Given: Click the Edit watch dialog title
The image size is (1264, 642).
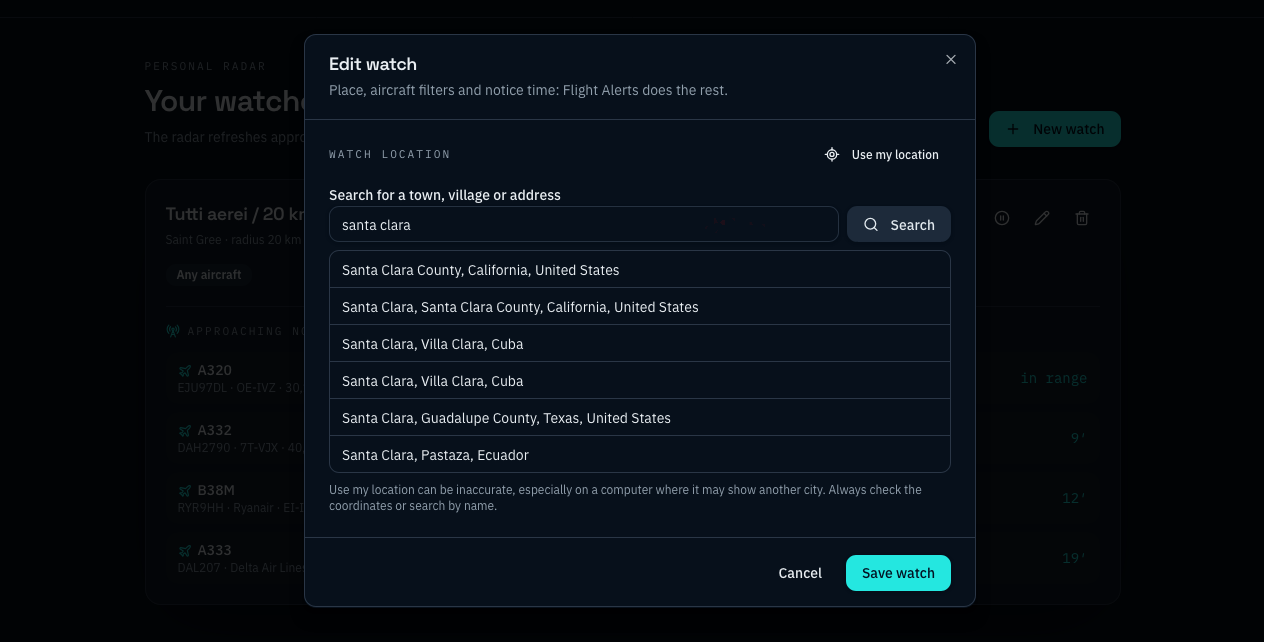Looking at the screenshot, I should [373, 64].
